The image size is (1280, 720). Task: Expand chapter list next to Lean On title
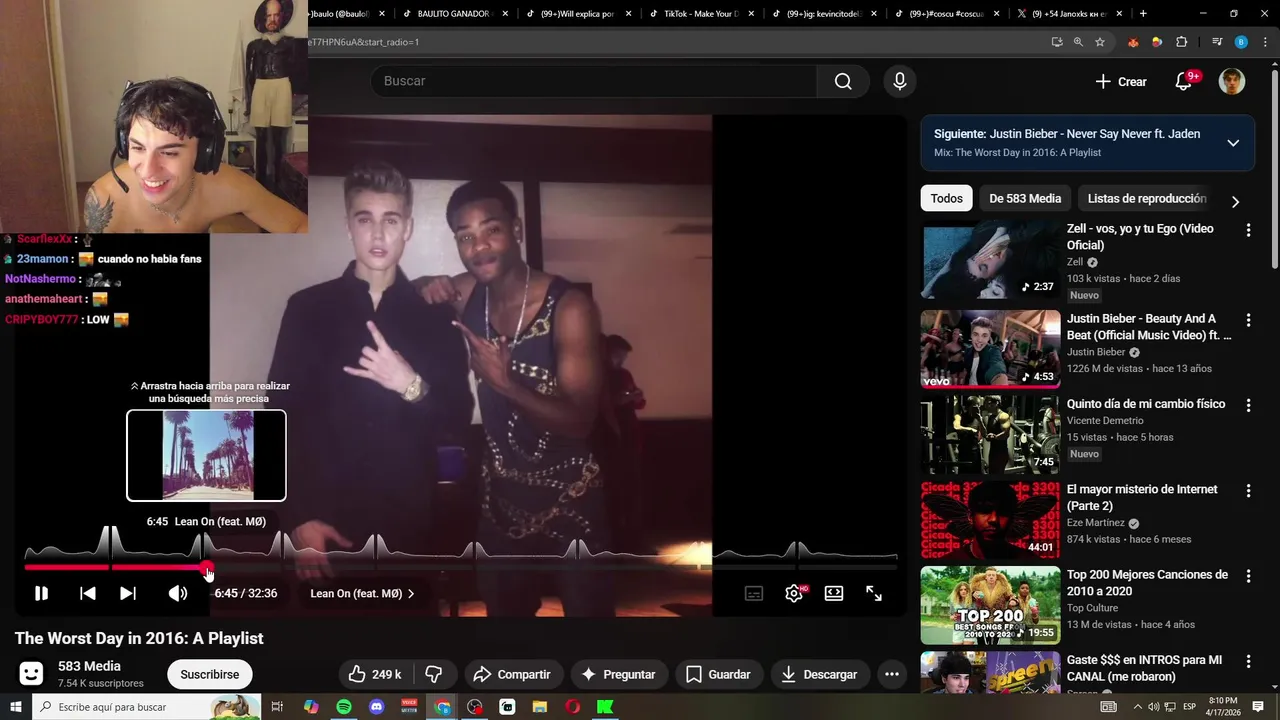pyautogui.click(x=411, y=594)
